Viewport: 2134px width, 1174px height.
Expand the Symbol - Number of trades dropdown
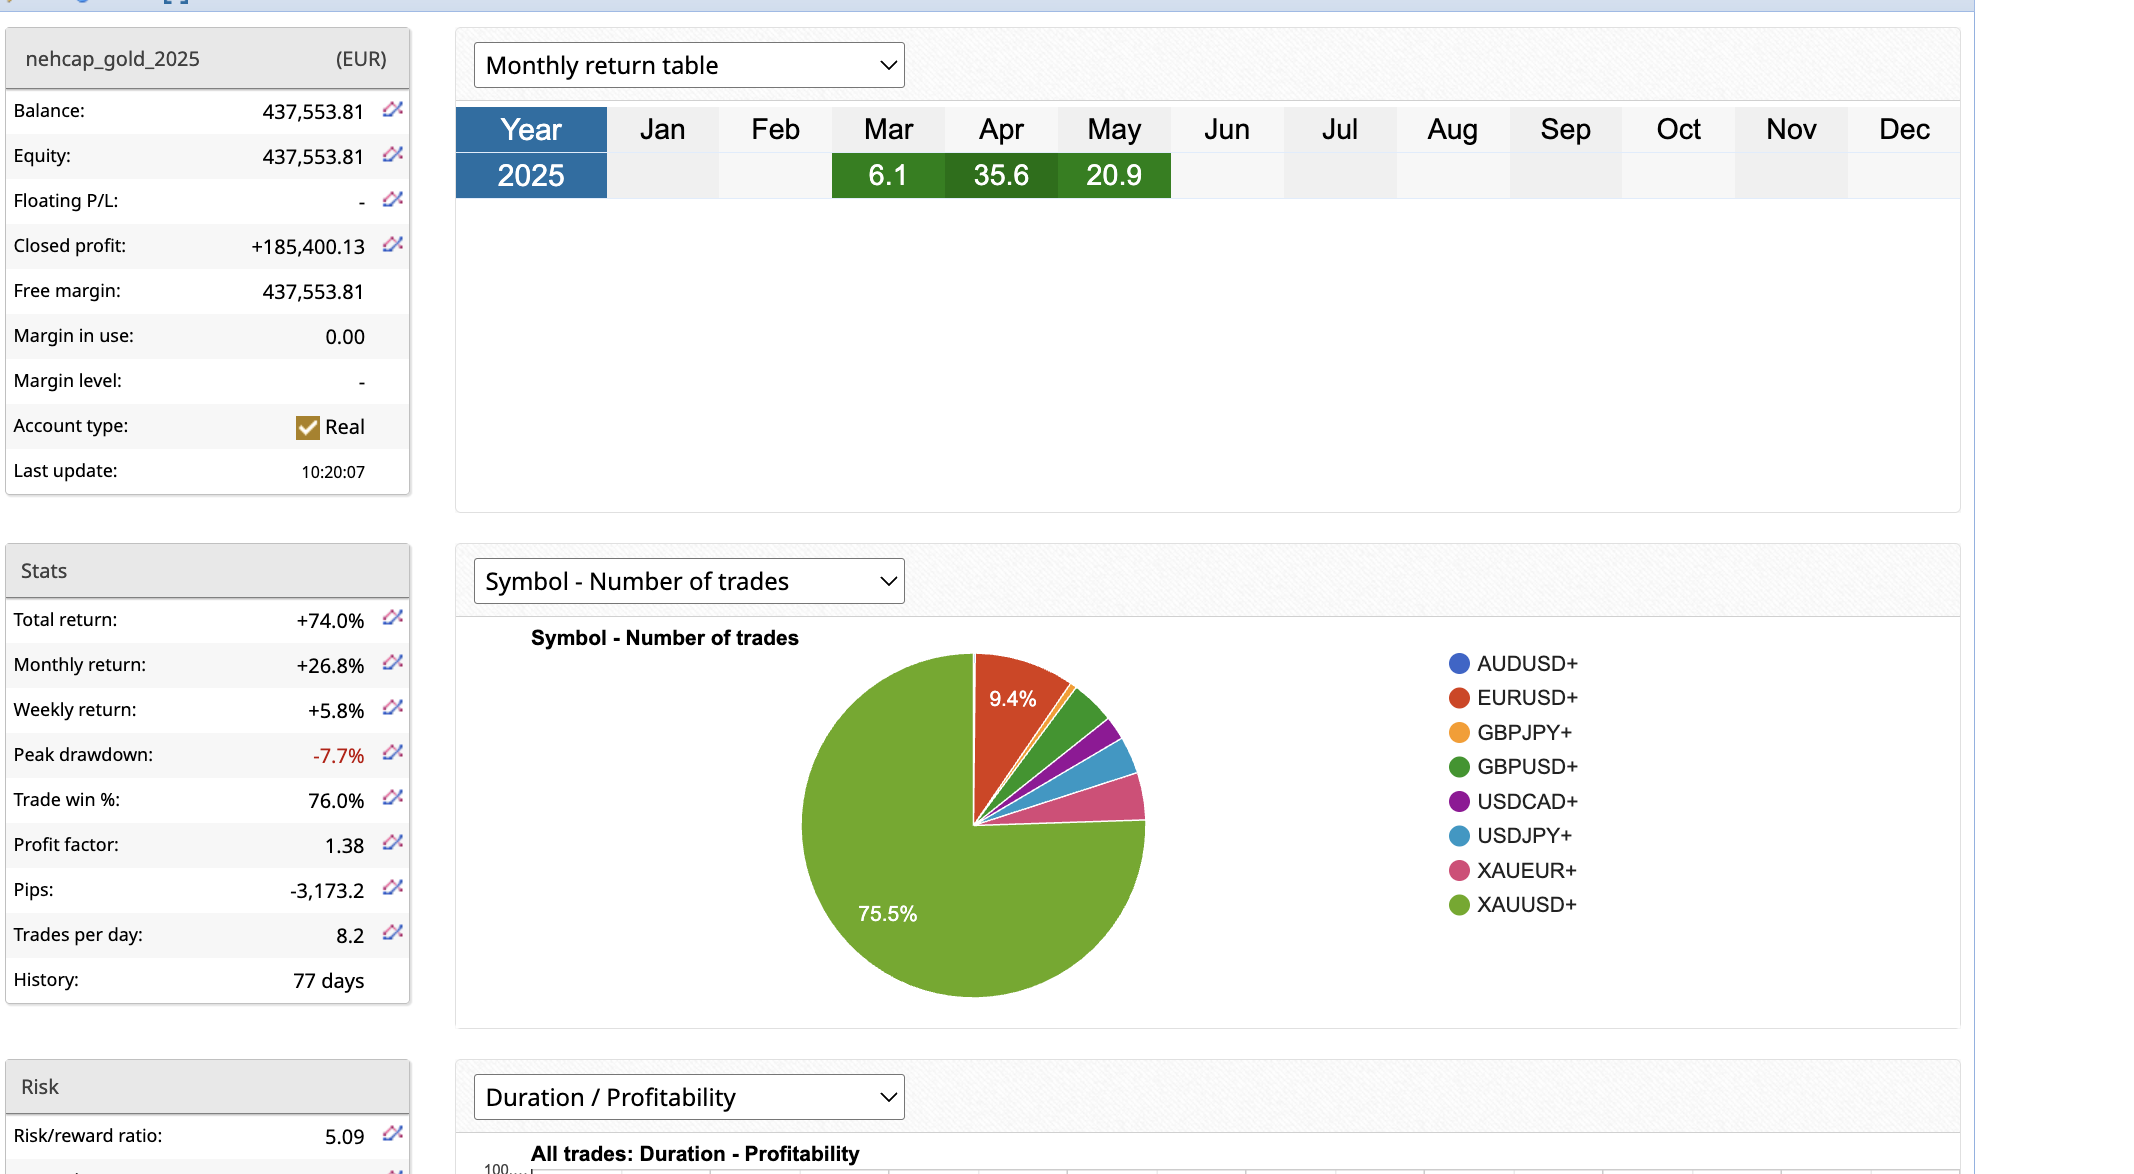tap(689, 582)
